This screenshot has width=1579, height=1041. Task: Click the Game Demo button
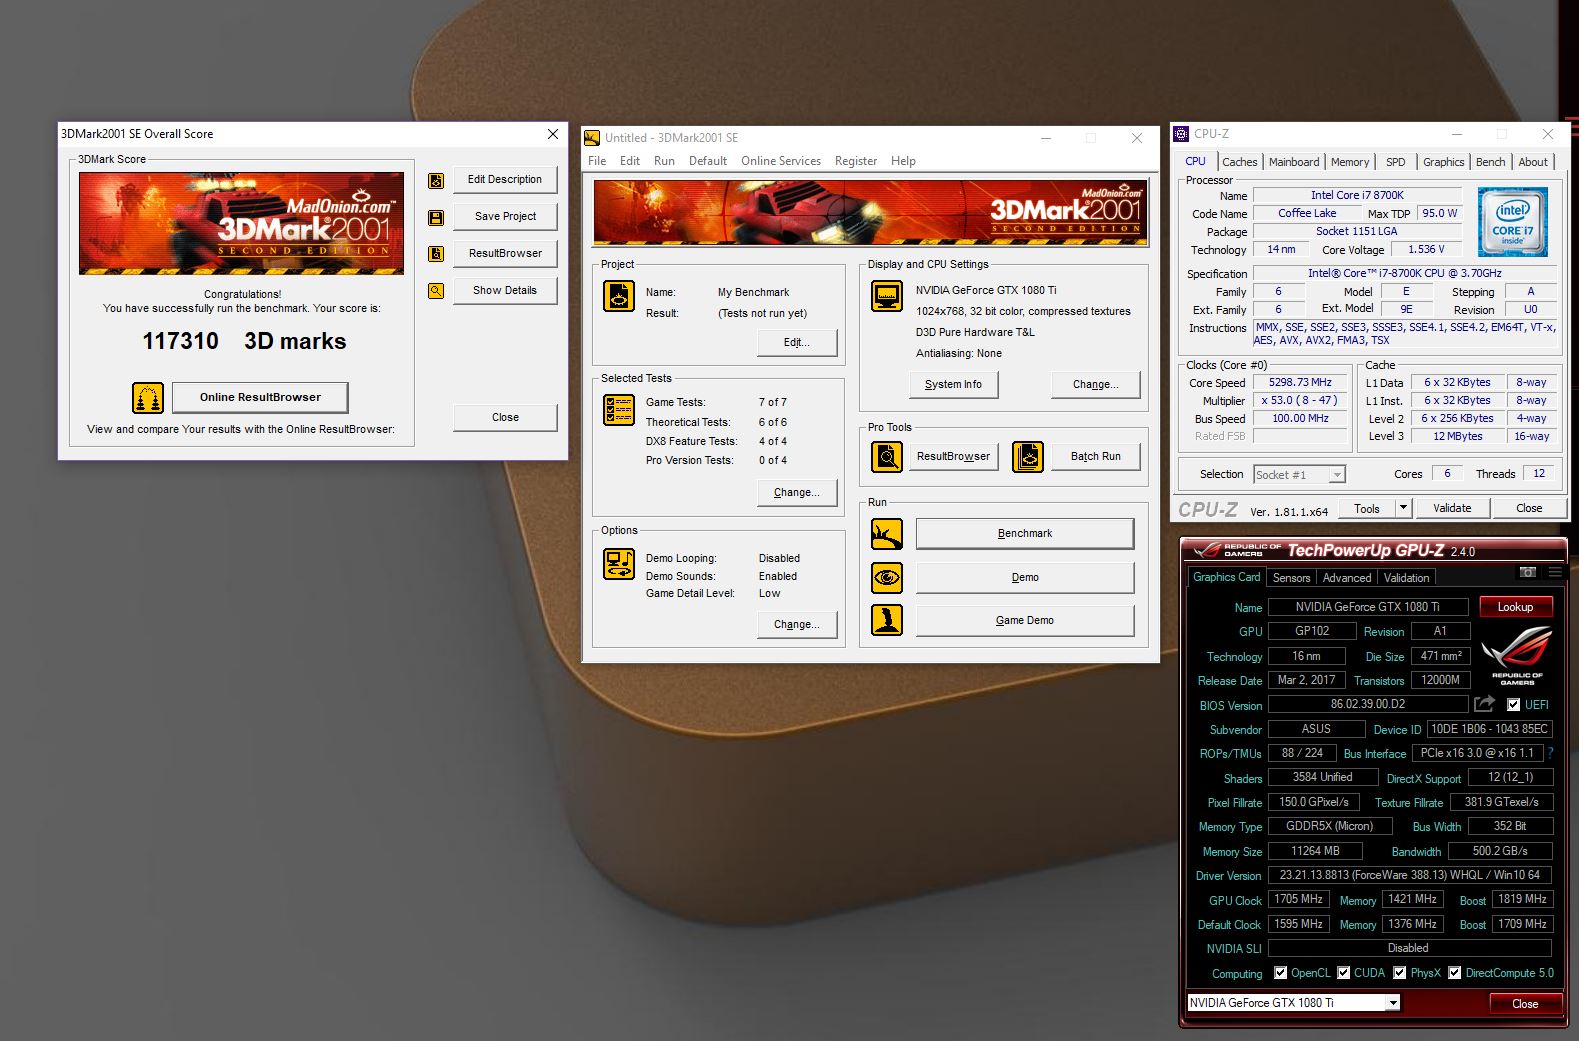1025,620
